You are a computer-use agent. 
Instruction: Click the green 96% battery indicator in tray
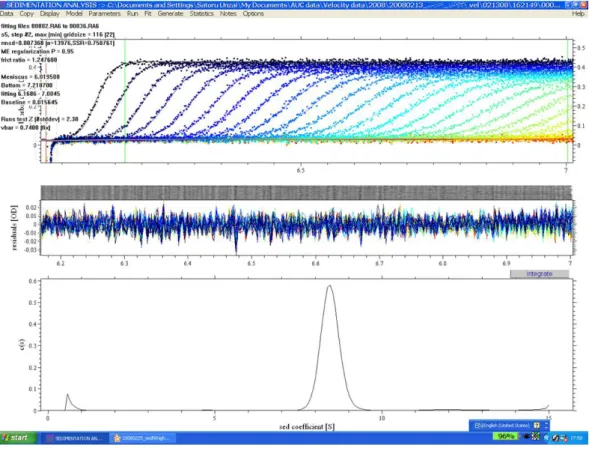(506, 436)
